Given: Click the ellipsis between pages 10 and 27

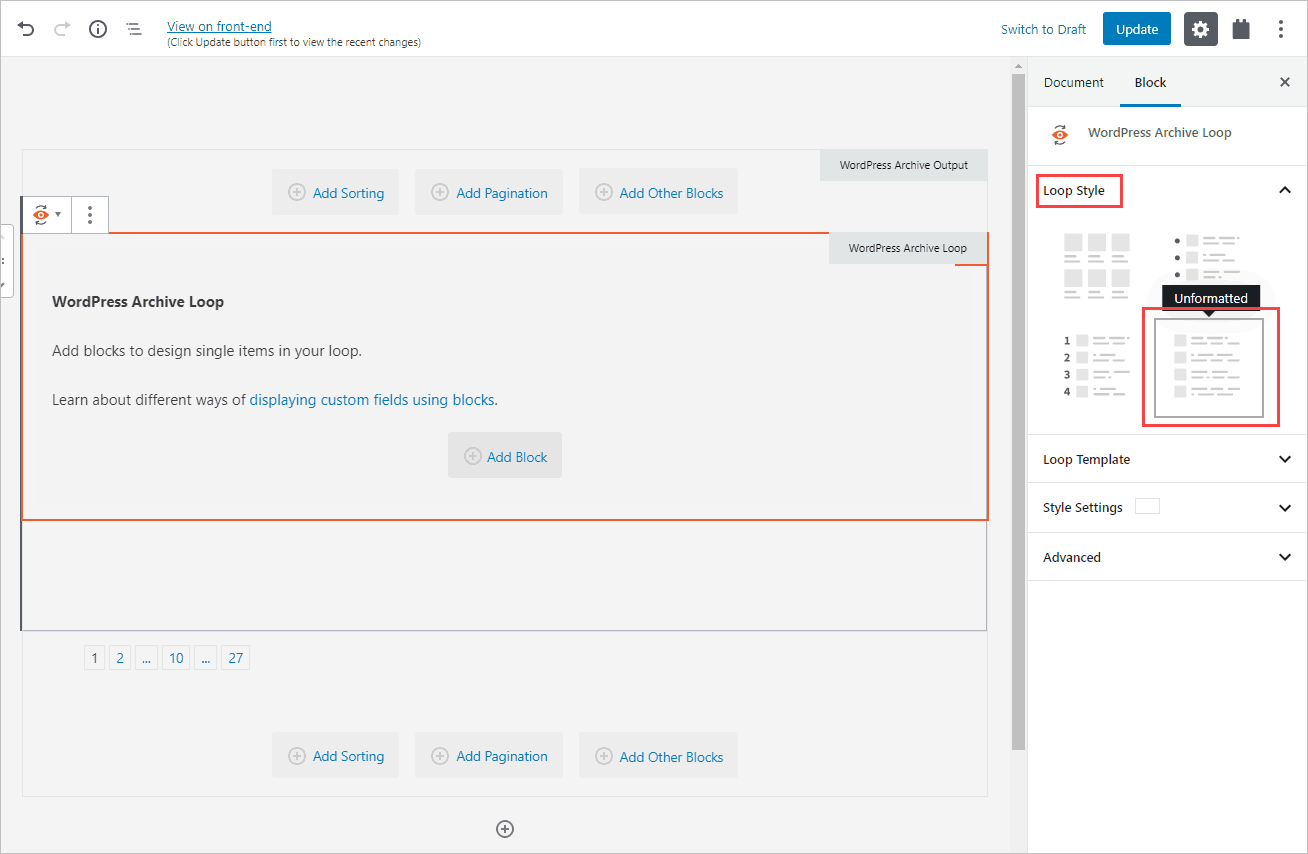Looking at the screenshot, I should 206,658.
